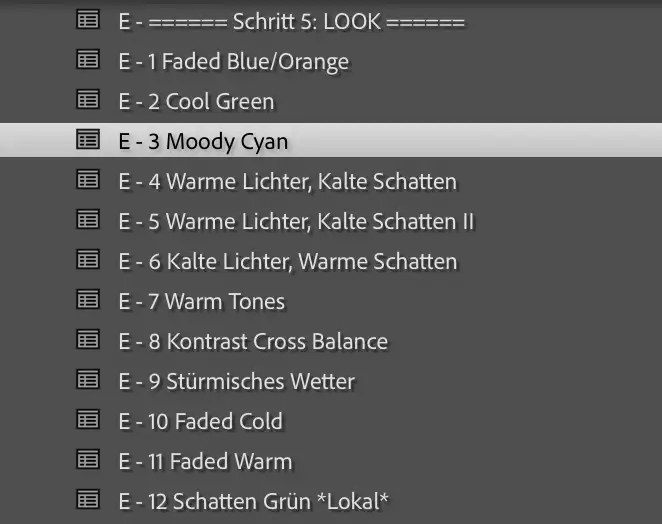The width and height of the screenshot is (662, 524).
Task: Apply the E - 2 Cool Green preset
Action: pos(331,101)
